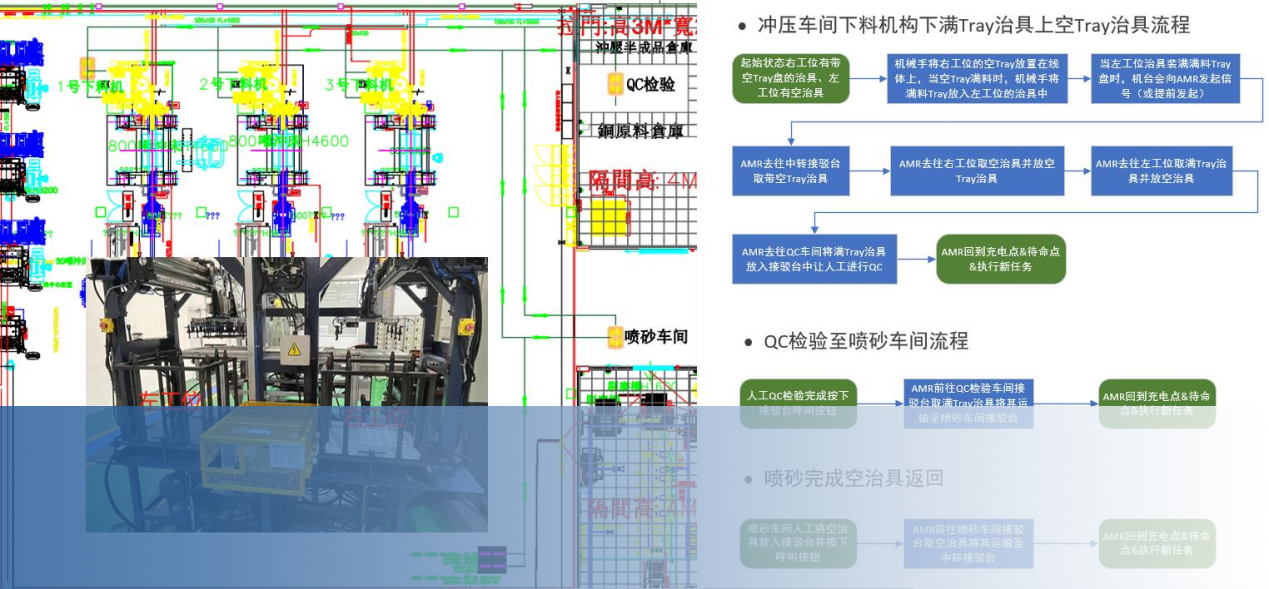Click the orange door marker beside 1号下料机
The height and width of the screenshot is (589, 1269).
[88, 67]
